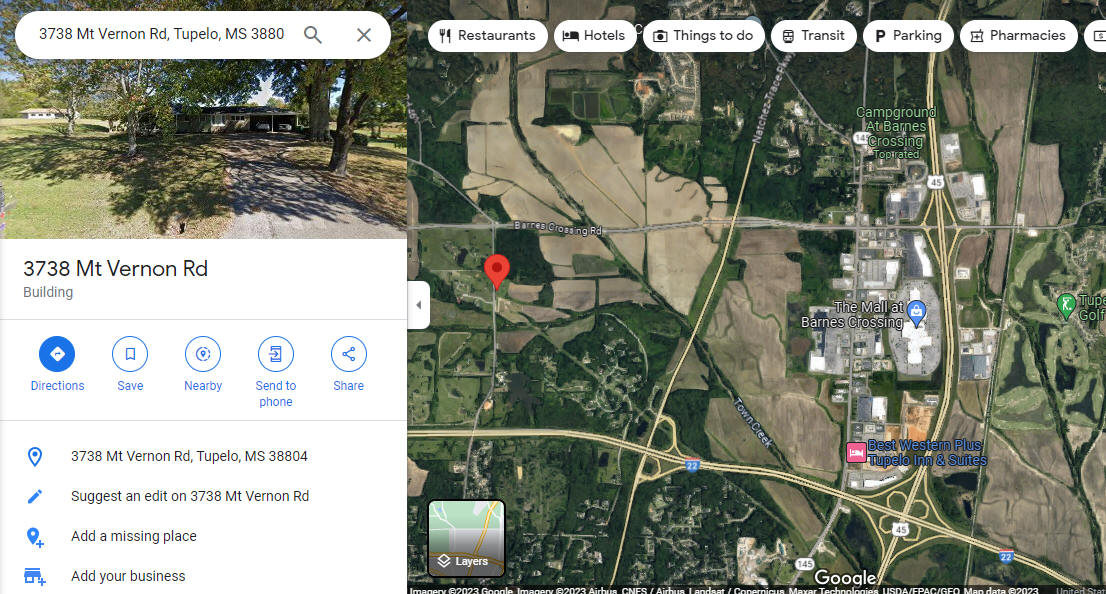Viewport: 1106px width, 594px height.
Task: Filter map by Restaurants
Action: (x=487, y=35)
